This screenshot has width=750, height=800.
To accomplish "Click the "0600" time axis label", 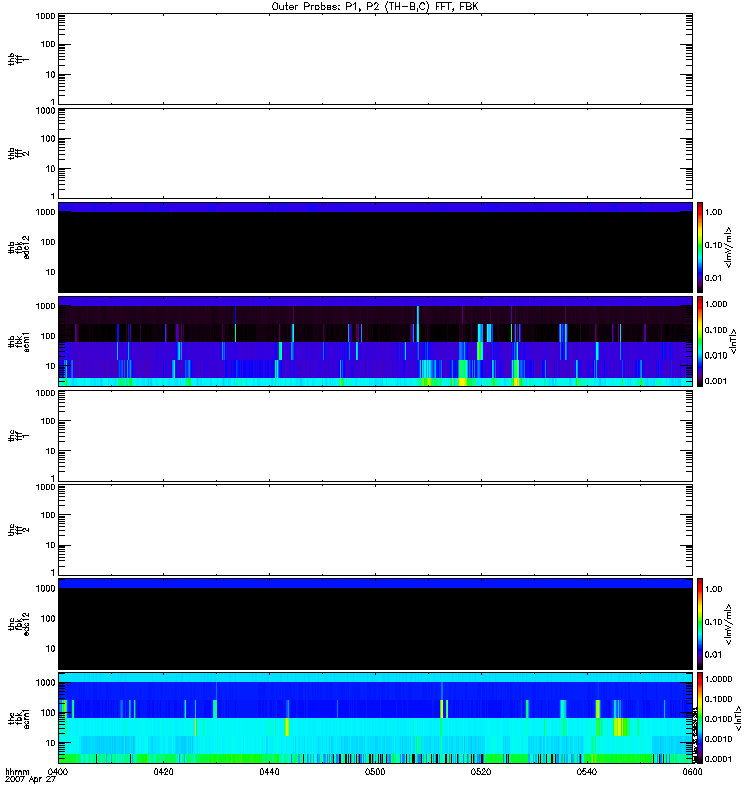I will [692, 772].
